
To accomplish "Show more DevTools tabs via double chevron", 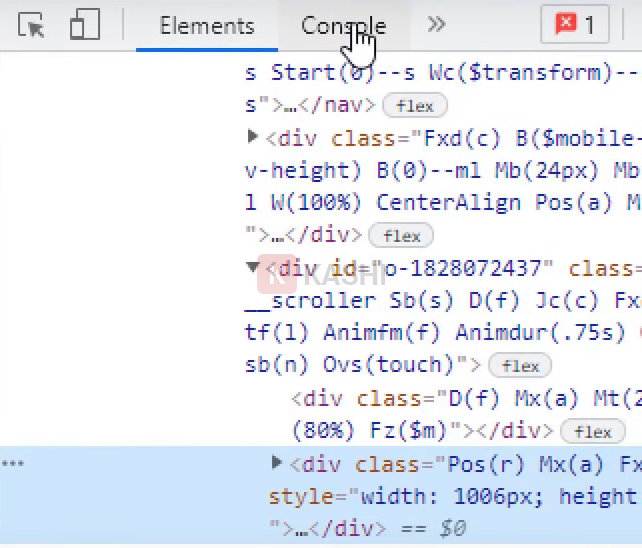I will pos(436,26).
